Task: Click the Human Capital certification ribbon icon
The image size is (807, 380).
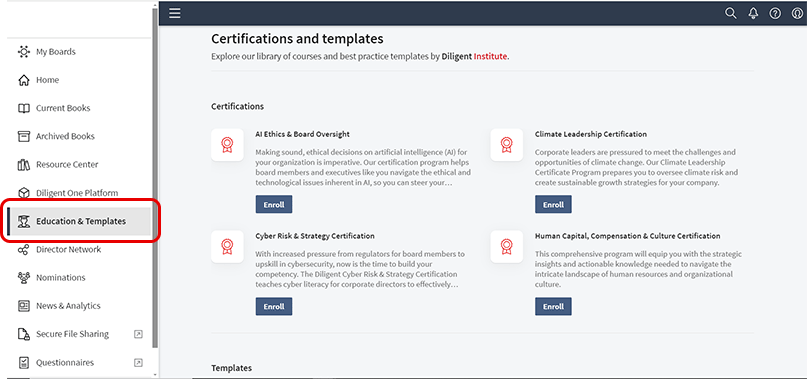Action: 506,247
